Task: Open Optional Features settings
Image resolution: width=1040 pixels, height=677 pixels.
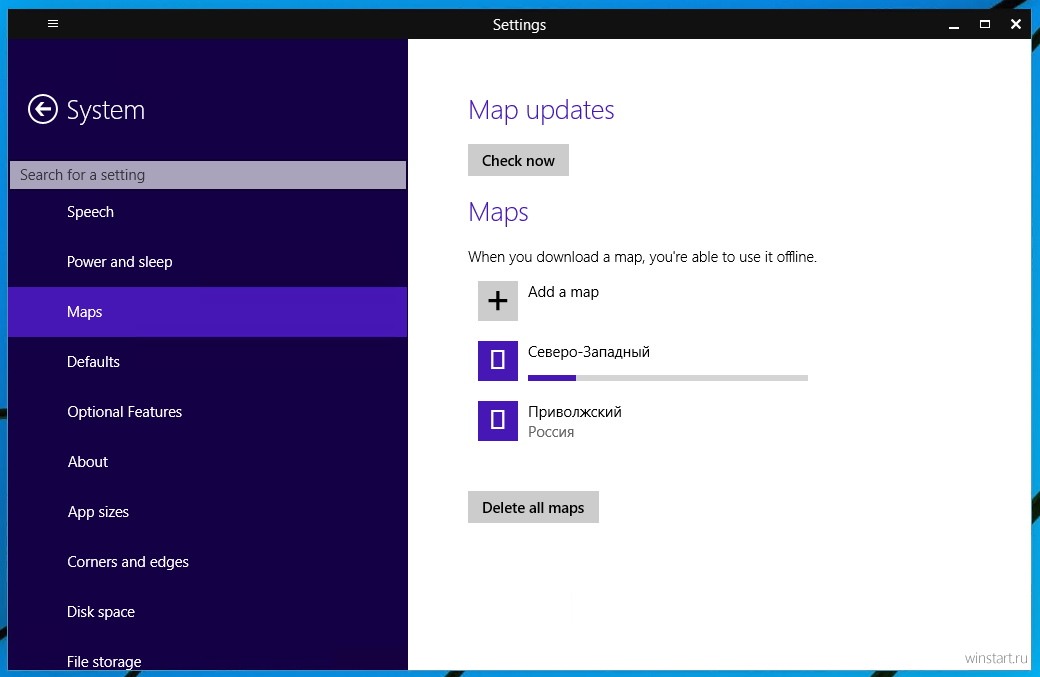Action: point(208,412)
